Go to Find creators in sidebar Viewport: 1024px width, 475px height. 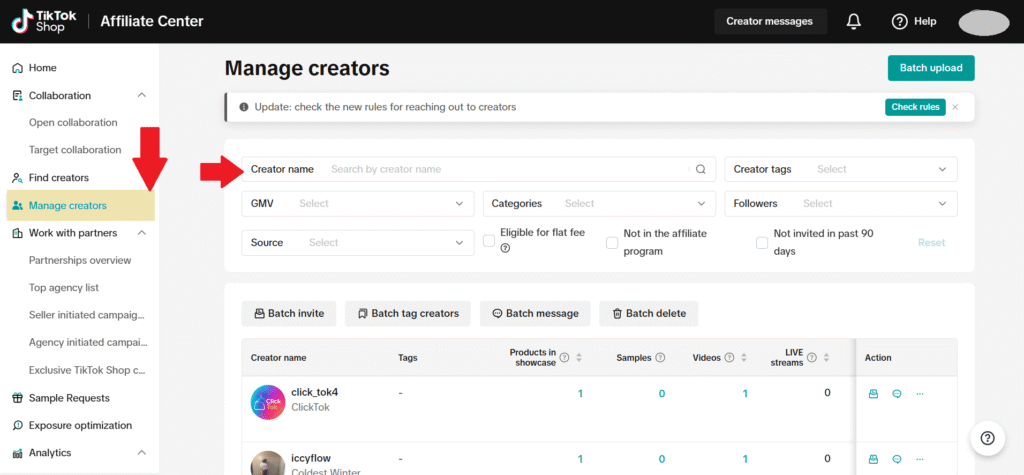[x=58, y=178]
